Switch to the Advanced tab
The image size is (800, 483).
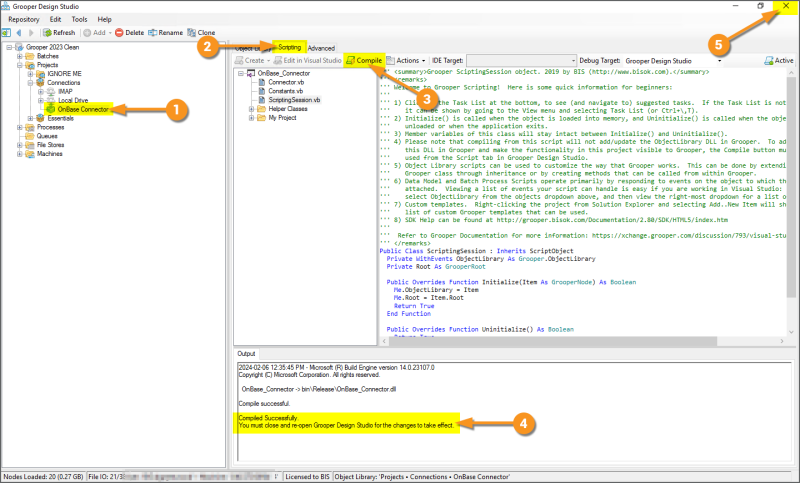tap(321, 47)
